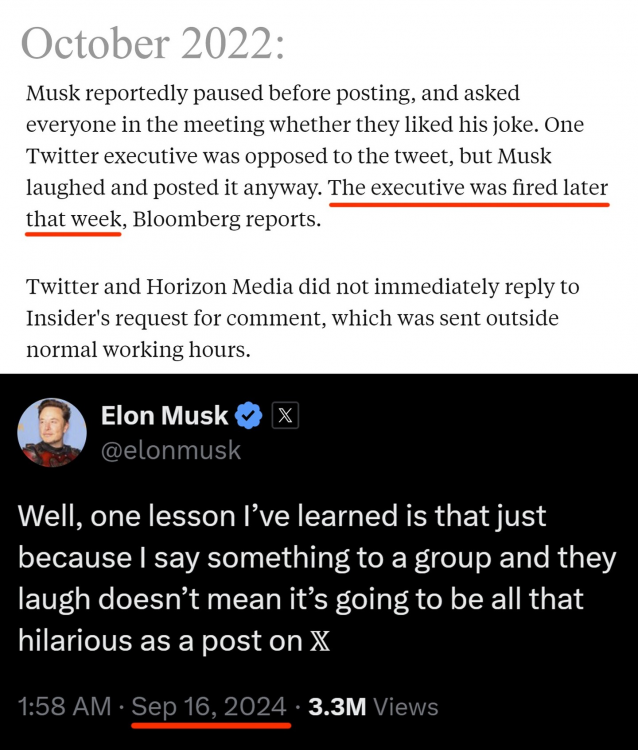Open the Elon Musk display name
Image resolution: width=638 pixels, height=750 pixels.
(x=165, y=416)
